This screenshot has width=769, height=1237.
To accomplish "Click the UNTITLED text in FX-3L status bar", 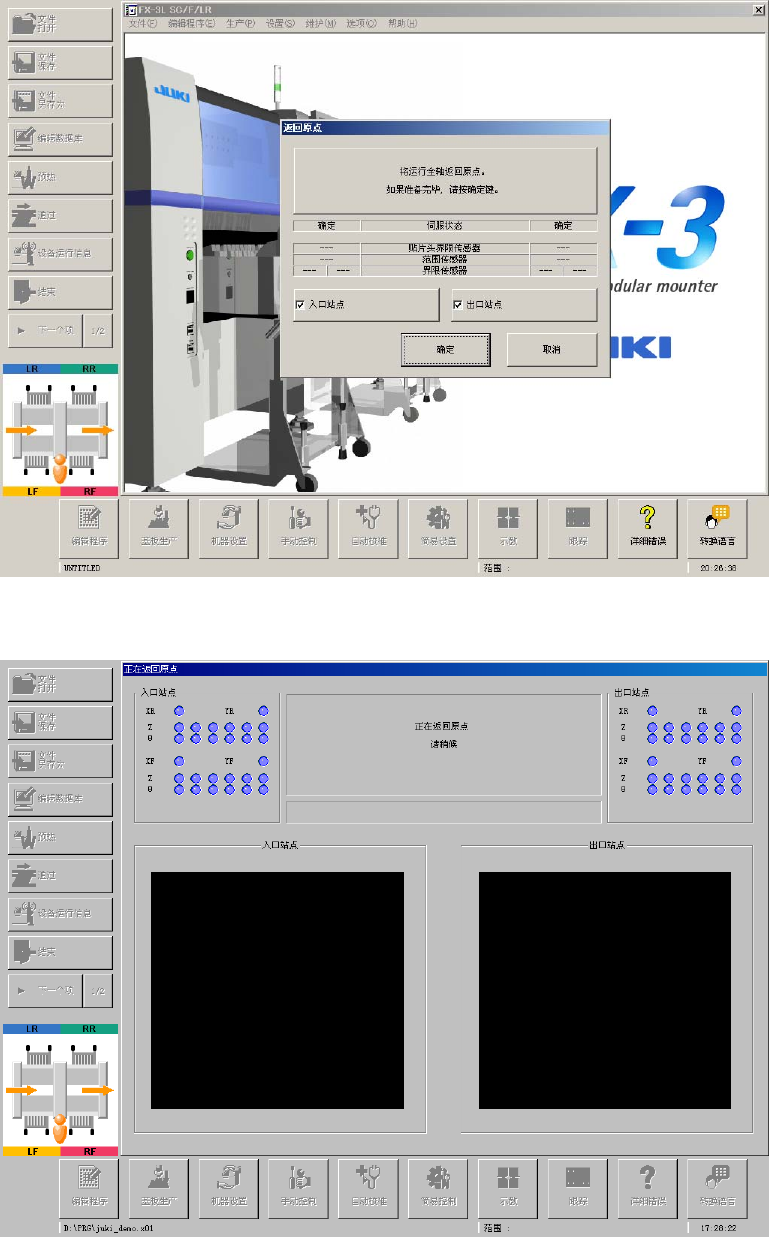I will (82, 568).
